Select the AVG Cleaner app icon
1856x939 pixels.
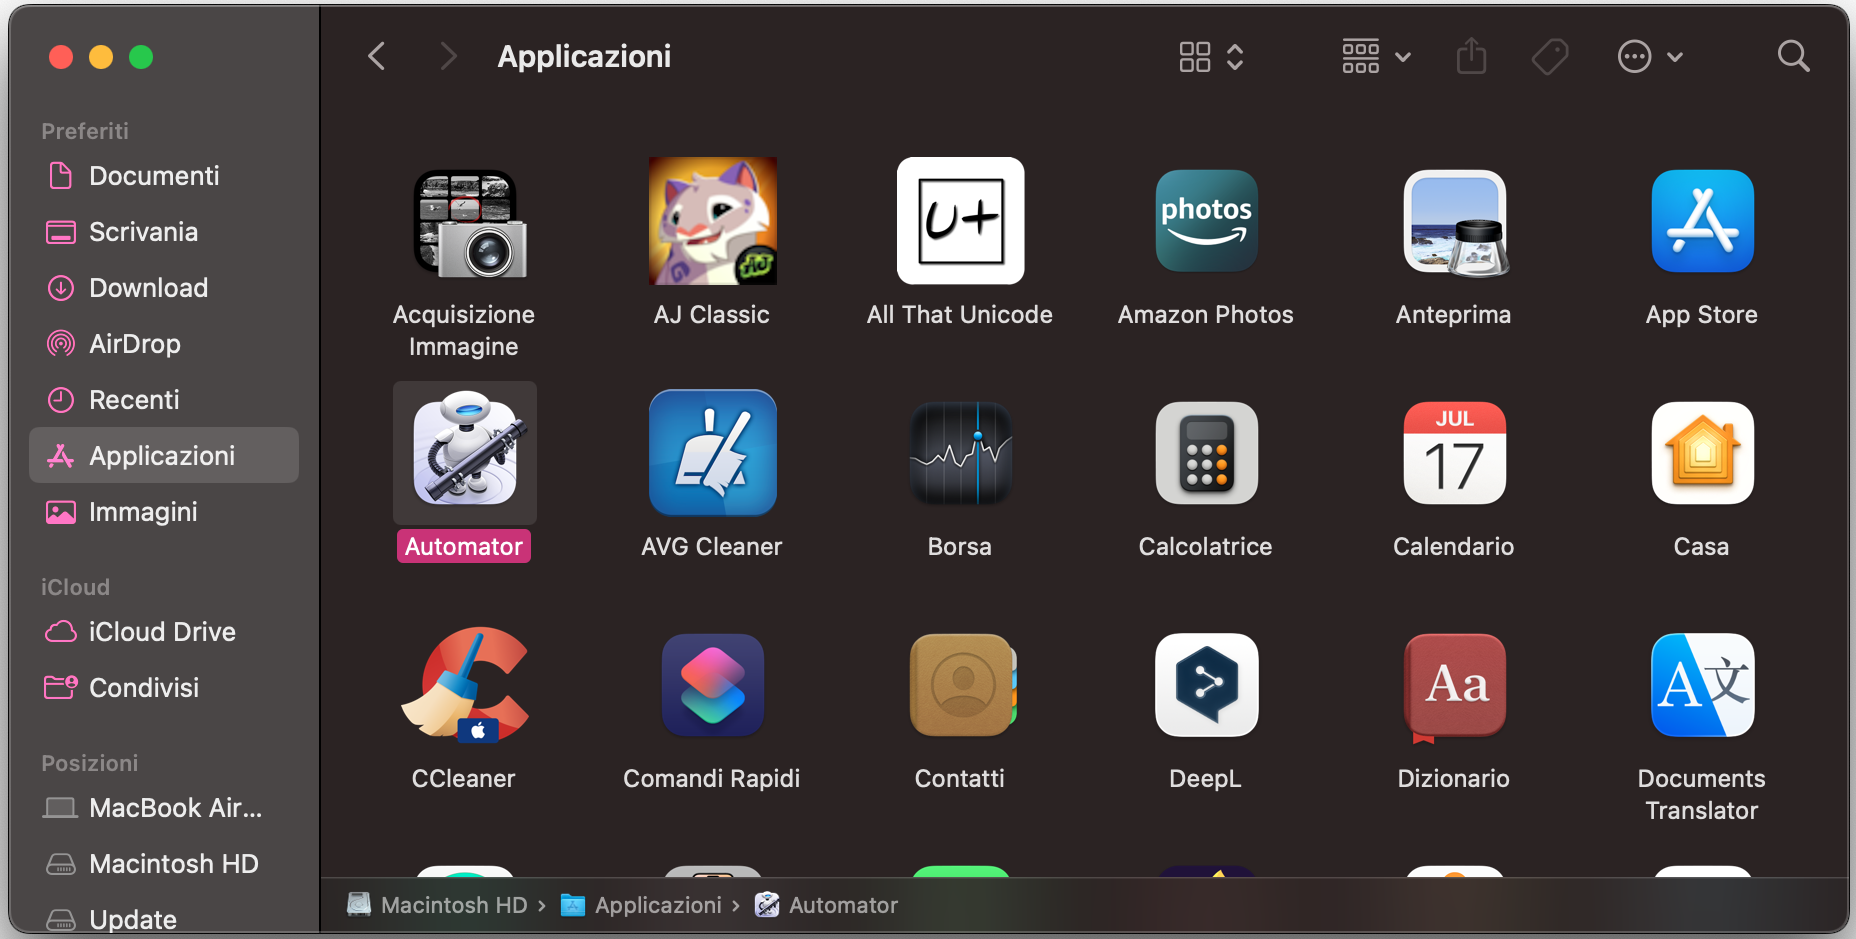[x=712, y=453]
